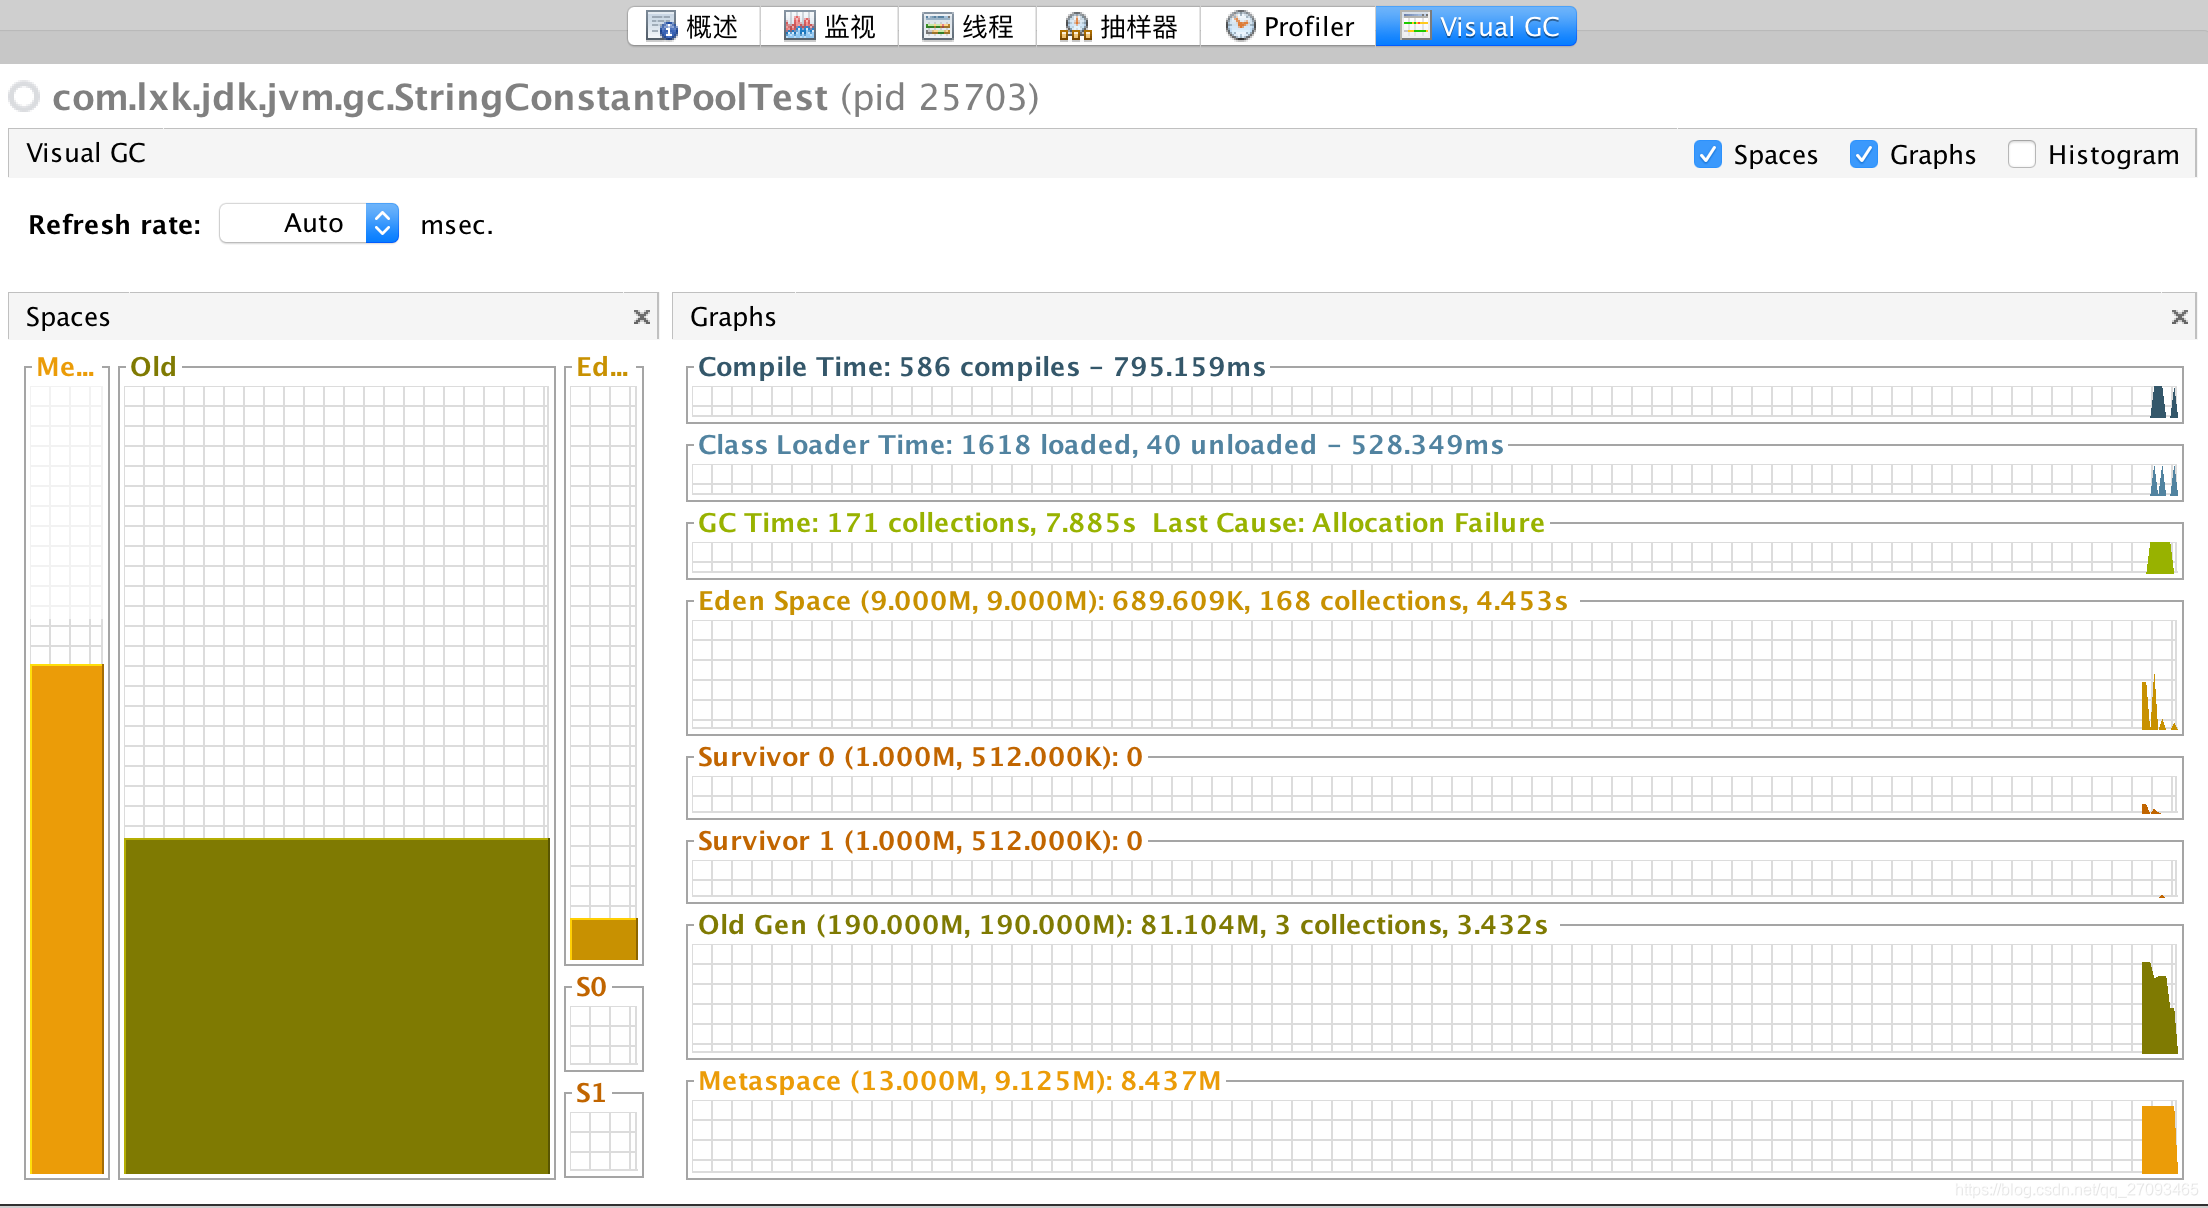Screen dimensions: 2208x1208
Task: Click the Profiler clock icon
Action: (1240, 26)
